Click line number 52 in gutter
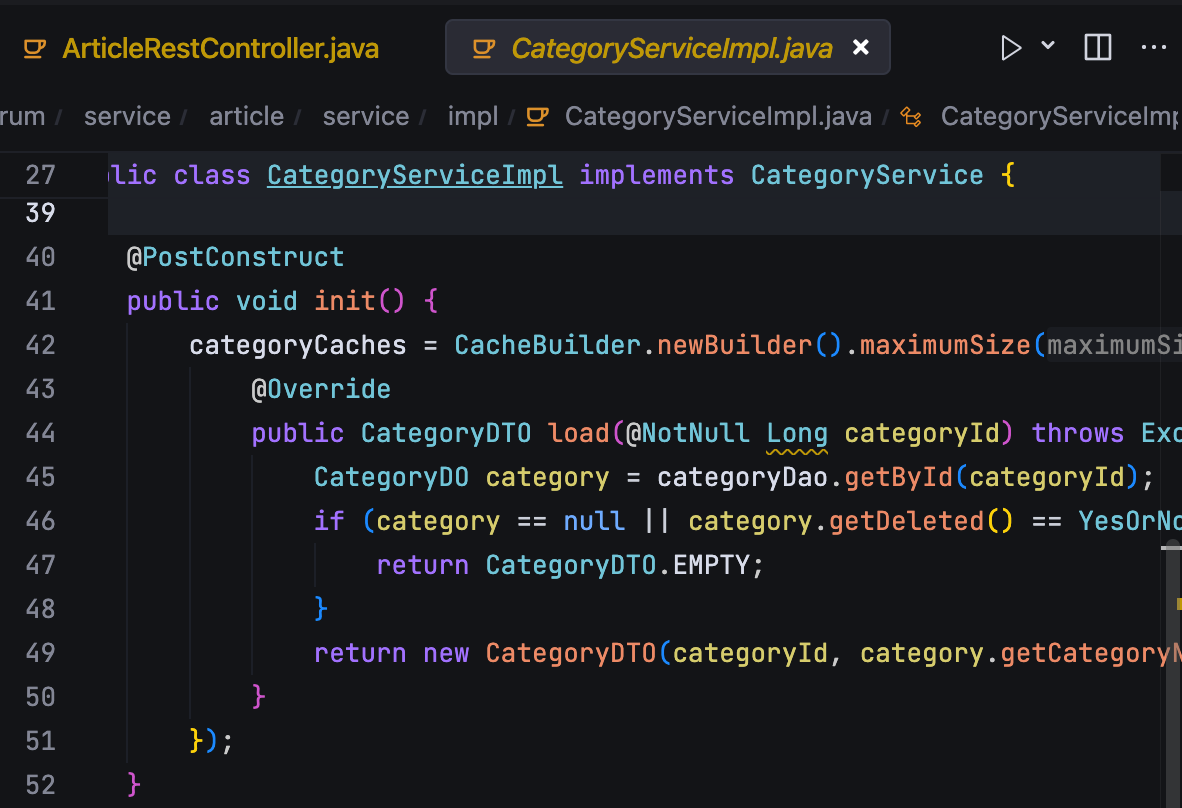Image resolution: width=1182 pixels, height=808 pixels. (x=41, y=785)
